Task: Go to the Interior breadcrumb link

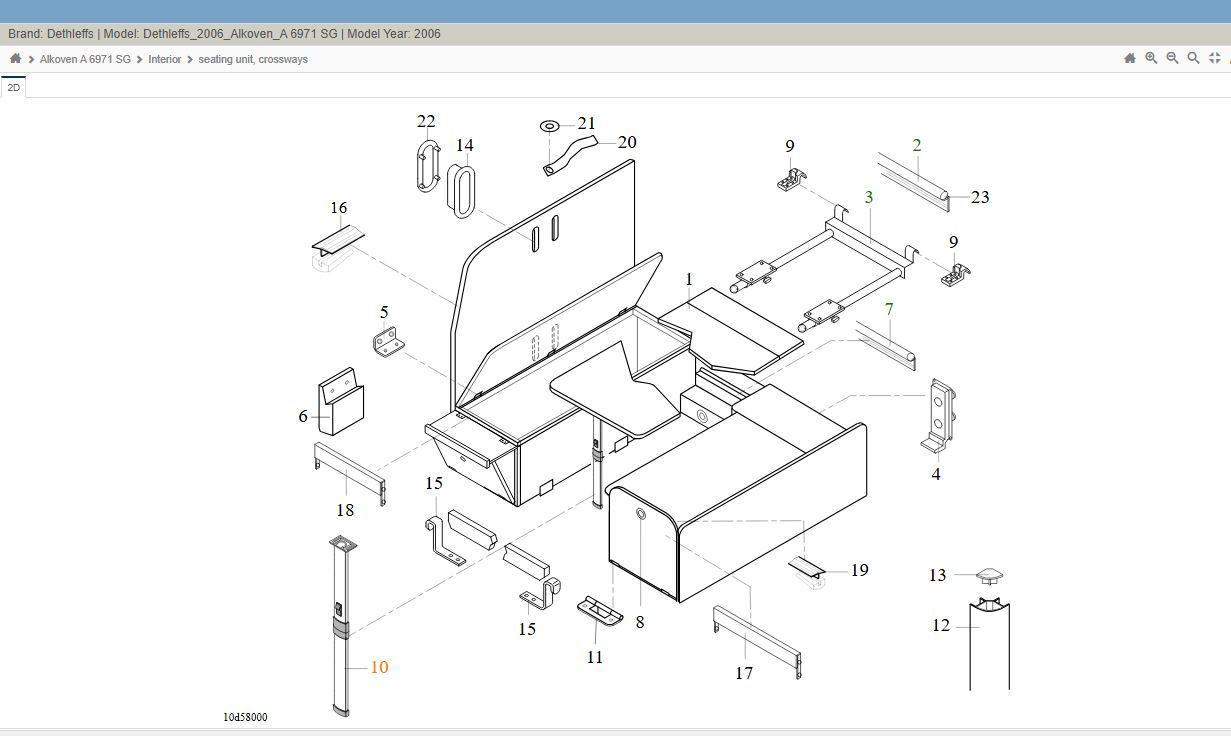Action: pos(165,59)
